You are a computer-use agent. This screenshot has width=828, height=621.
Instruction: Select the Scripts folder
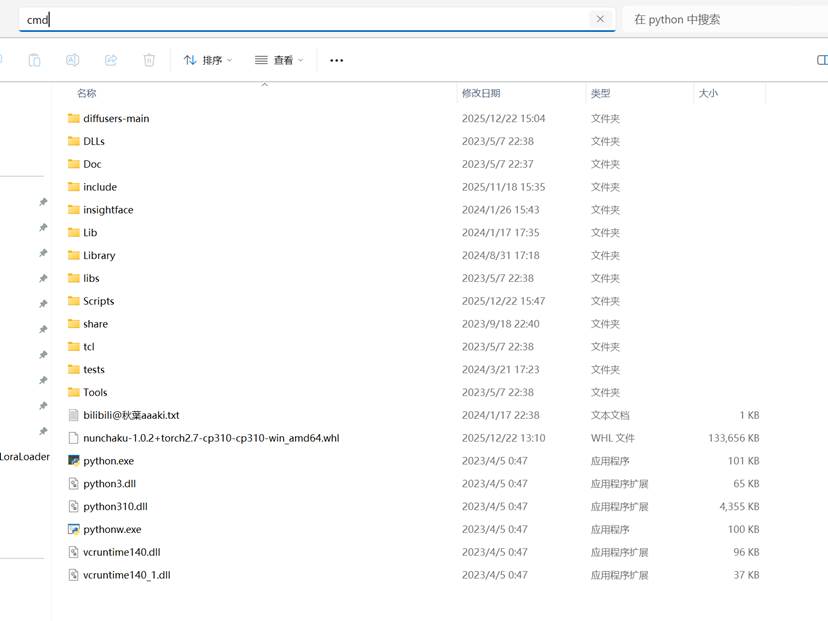tap(98, 301)
